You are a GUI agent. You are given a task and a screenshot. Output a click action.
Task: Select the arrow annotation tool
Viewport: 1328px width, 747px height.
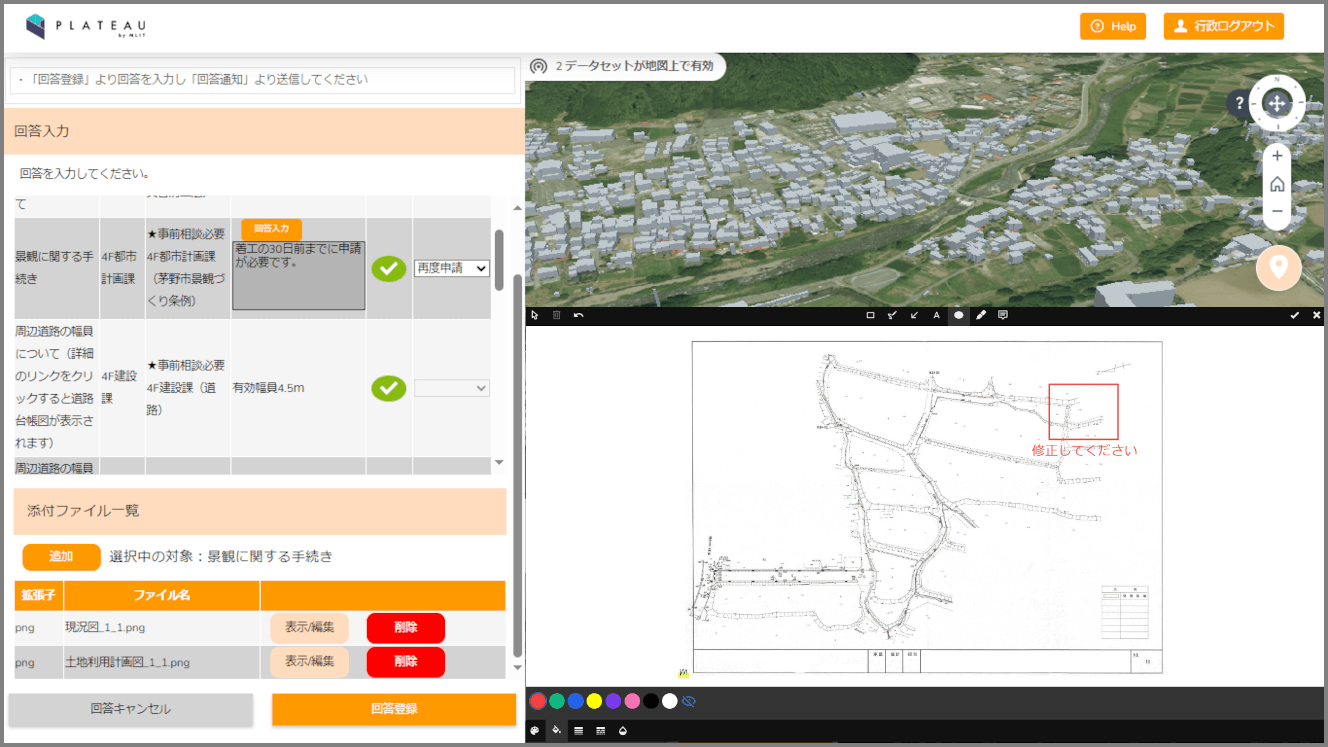tap(914, 315)
